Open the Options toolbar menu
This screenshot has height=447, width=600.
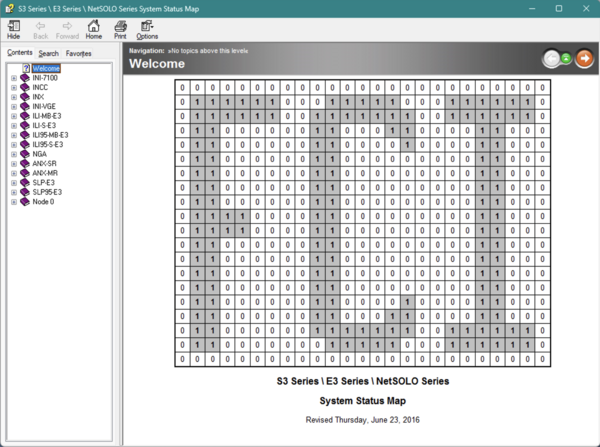147,30
